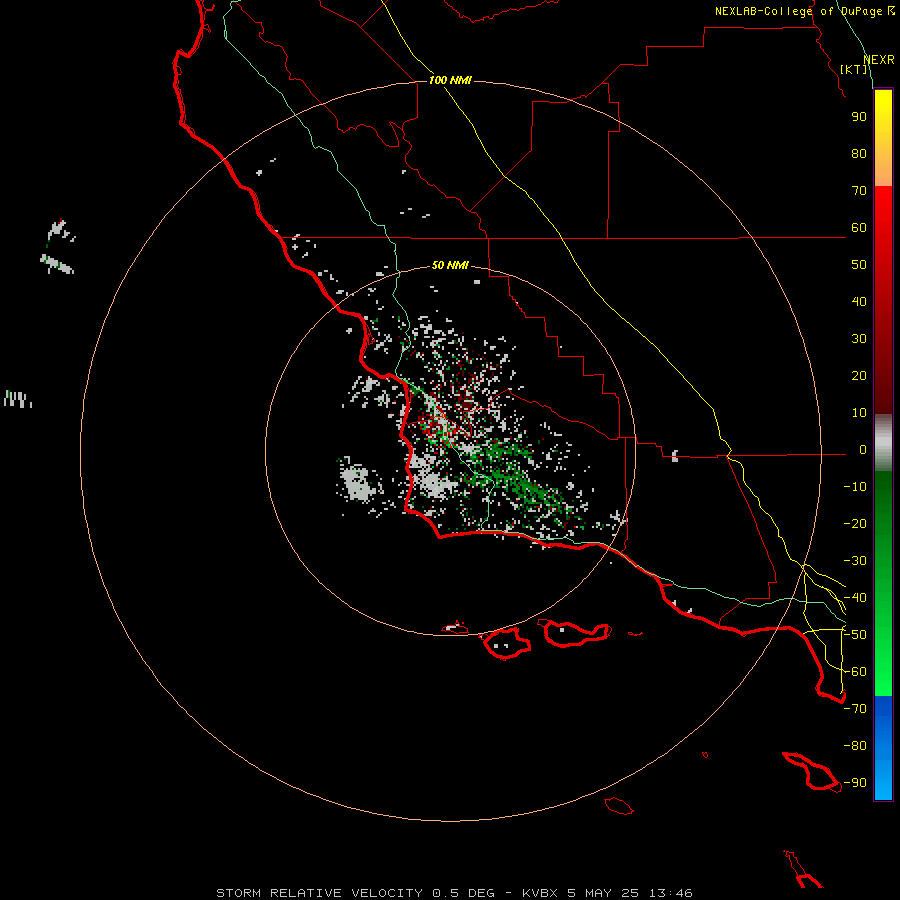The width and height of the screenshot is (900, 900).
Task: Click the -80 knot scale value
Action: (855, 746)
